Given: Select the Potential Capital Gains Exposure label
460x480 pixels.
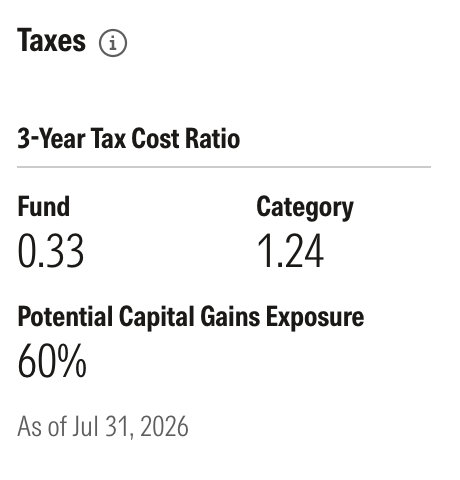Looking at the screenshot, I should pos(191,317).
